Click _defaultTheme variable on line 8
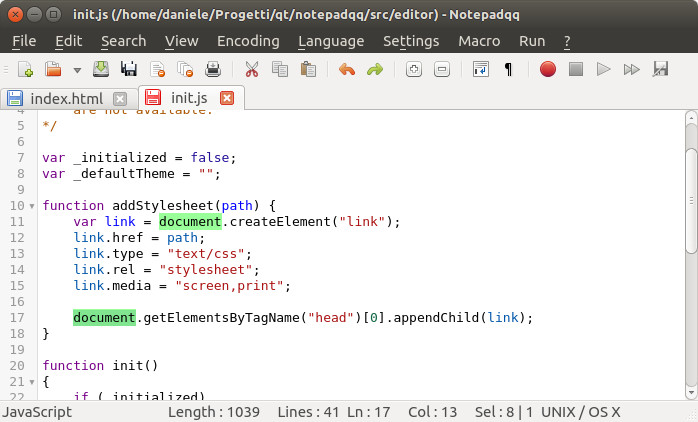Image resolution: width=698 pixels, height=422 pixels. (x=124, y=174)
